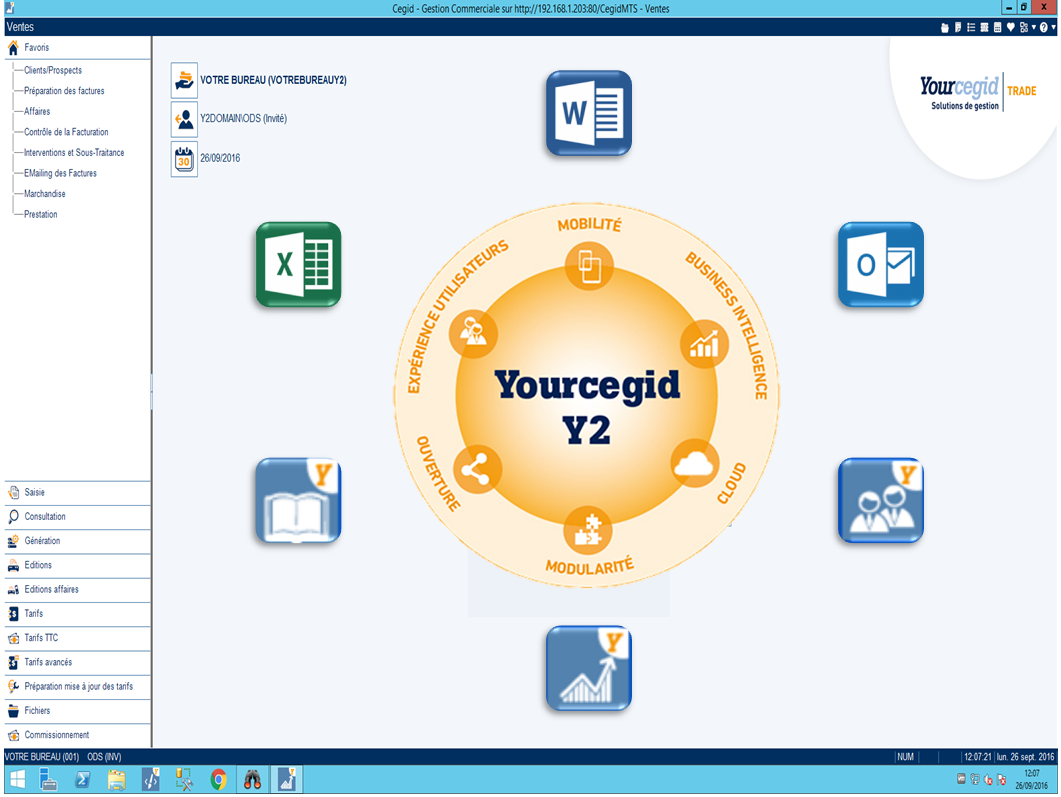Open the Editions menu
This screenshot has width=1061, height=797.
coord(77,566)
